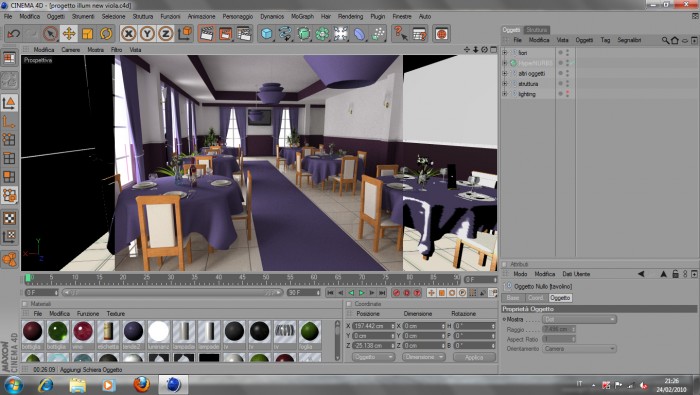Expand the altri oggetti group
This screenshot has height=395, width=700.
coord(505,74)
